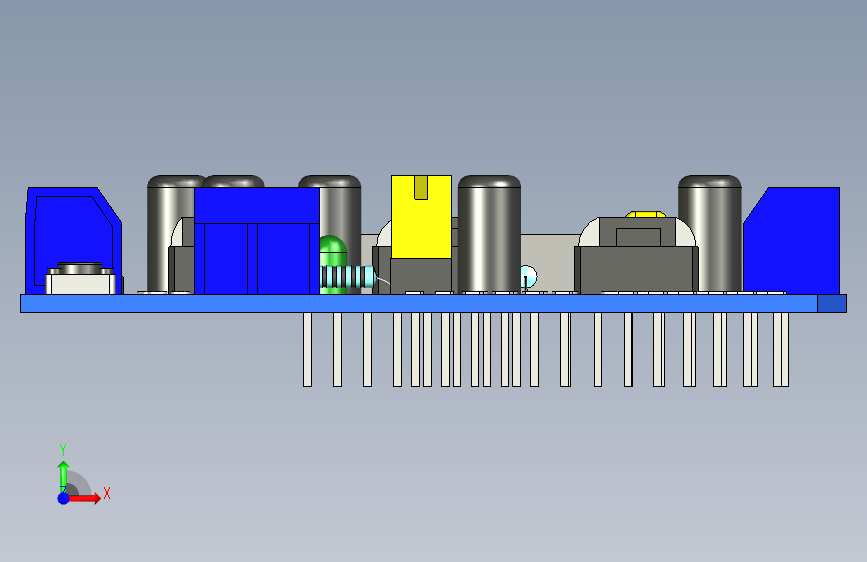This screenshot has width=867, height=562.
Task: Select the blue connector housing at the far right
Action: [791, 241]
